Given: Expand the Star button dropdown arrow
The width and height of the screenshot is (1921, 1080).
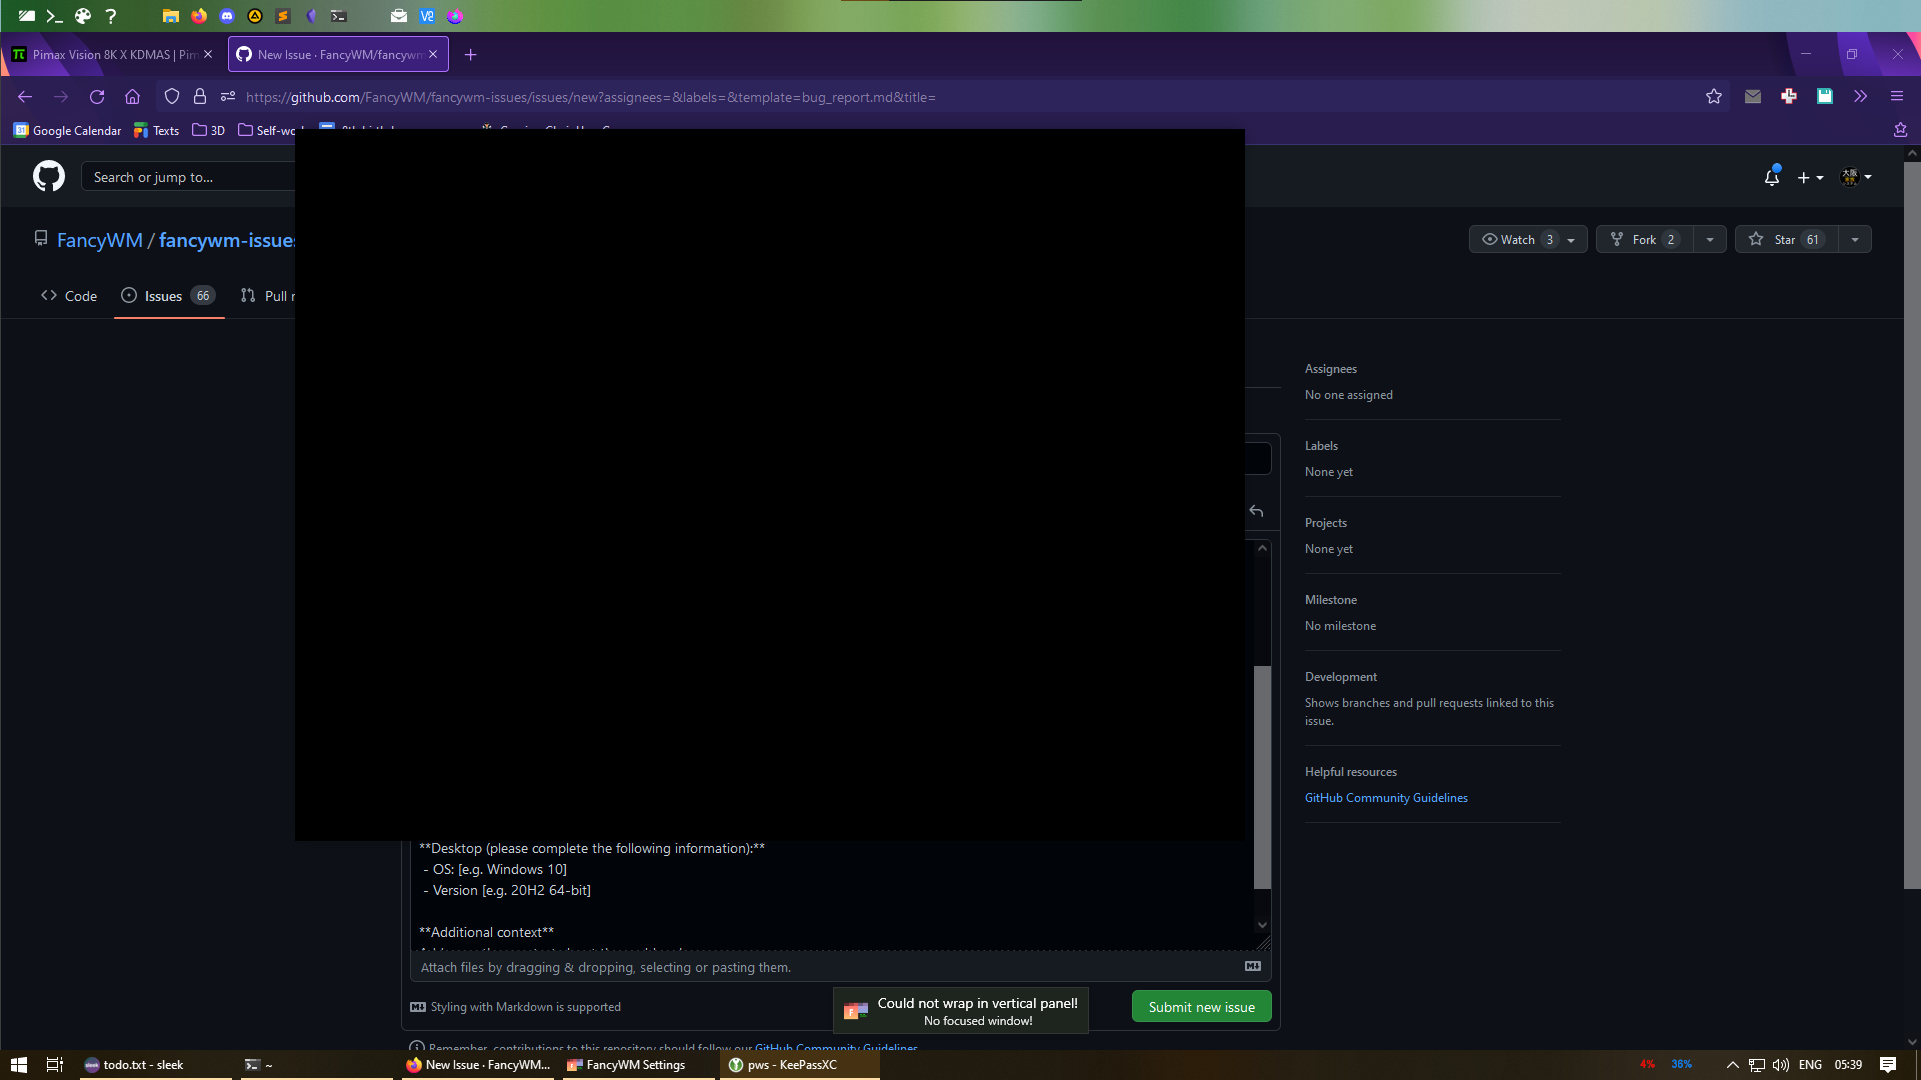Looking at the screenshot, I should coord(1855,239).
